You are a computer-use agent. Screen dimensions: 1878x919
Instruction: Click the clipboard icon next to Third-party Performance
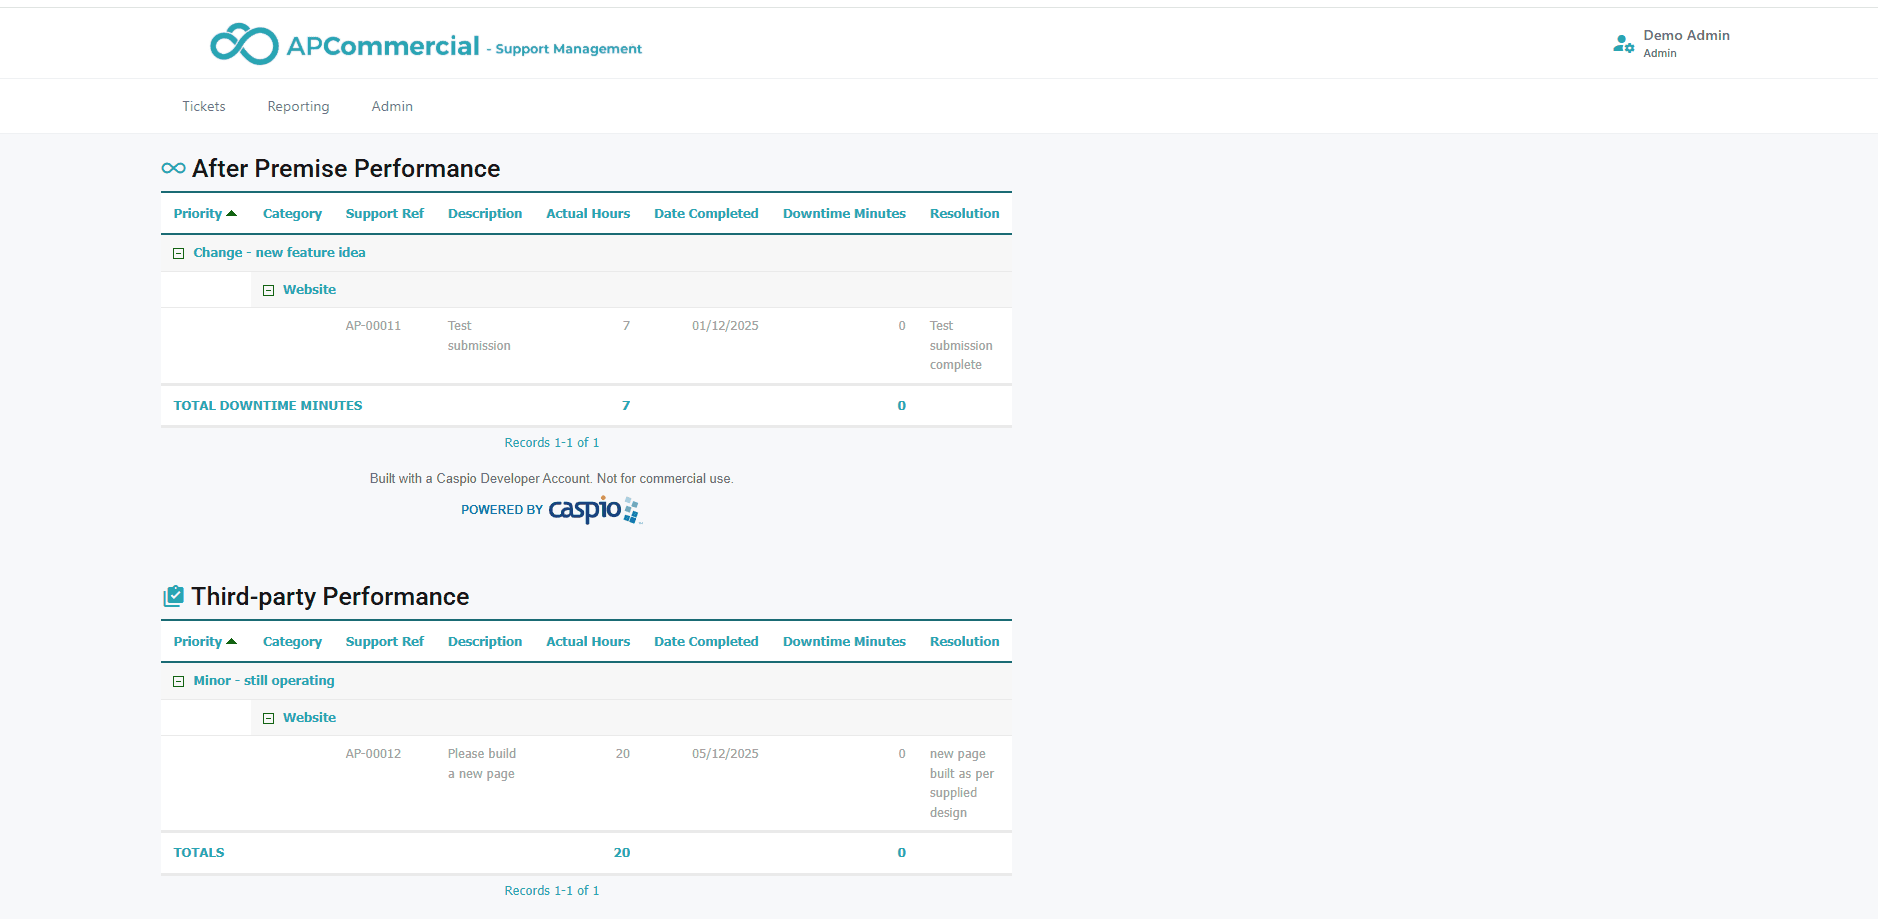174,595
